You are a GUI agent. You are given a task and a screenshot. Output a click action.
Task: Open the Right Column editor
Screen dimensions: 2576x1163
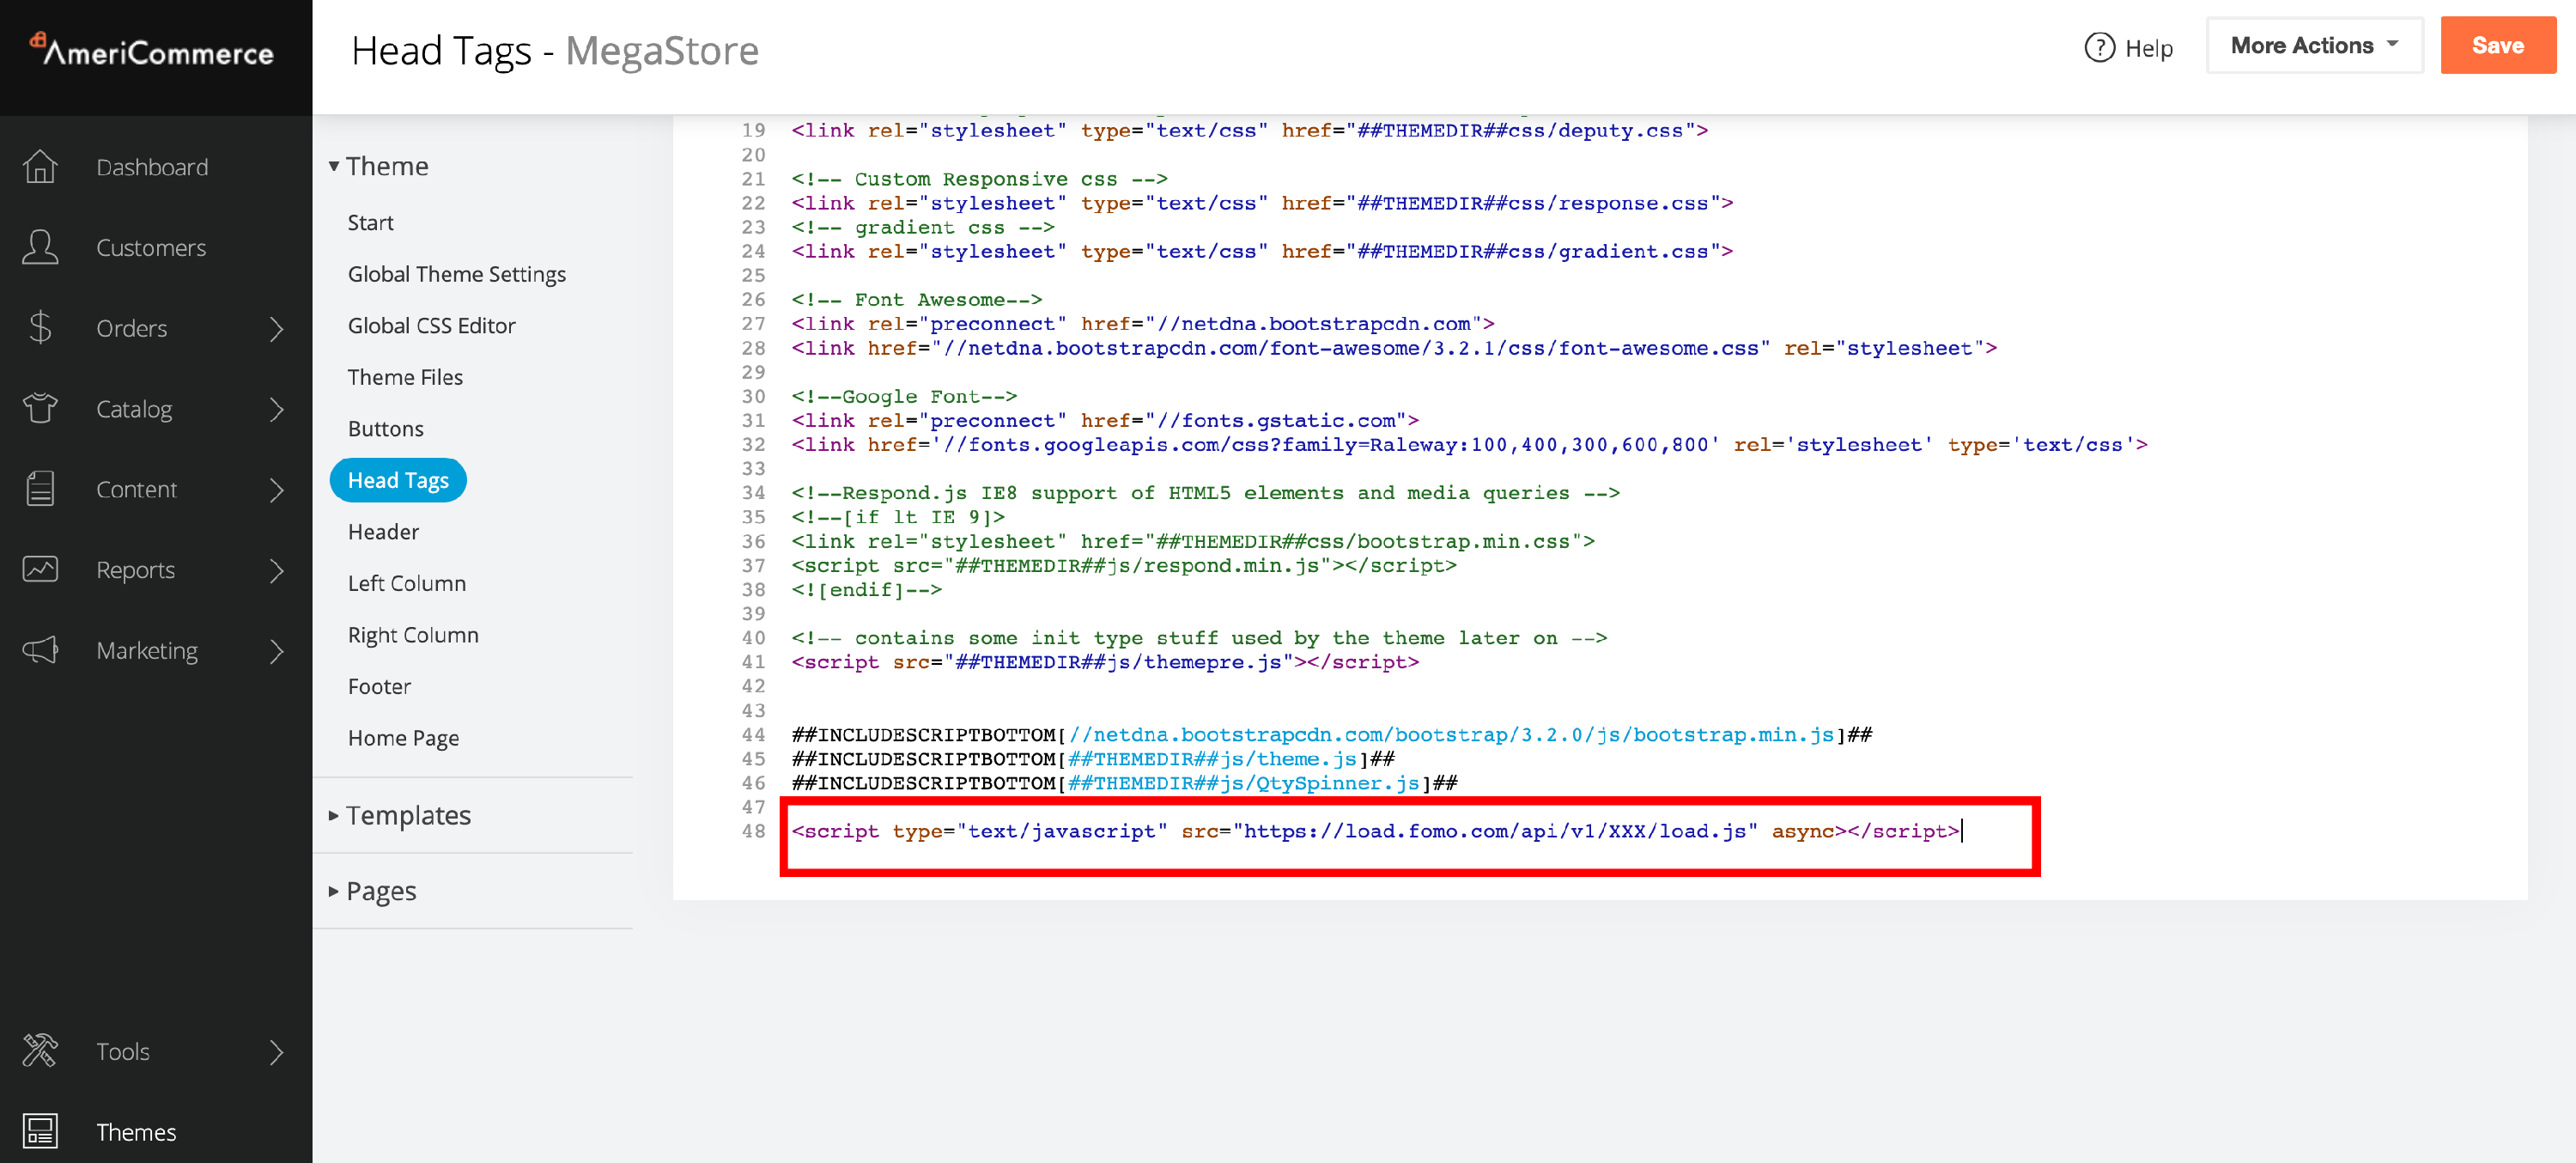click(x=413, y=634)
